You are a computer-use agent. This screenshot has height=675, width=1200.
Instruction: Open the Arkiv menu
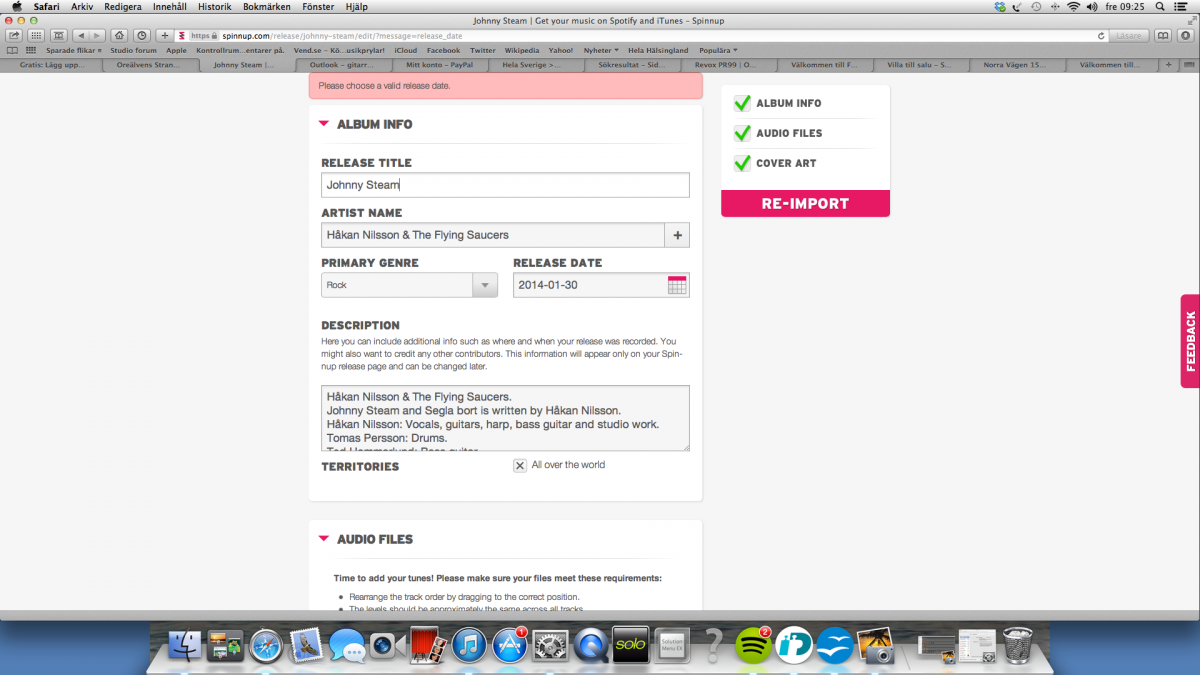[82, 6]
